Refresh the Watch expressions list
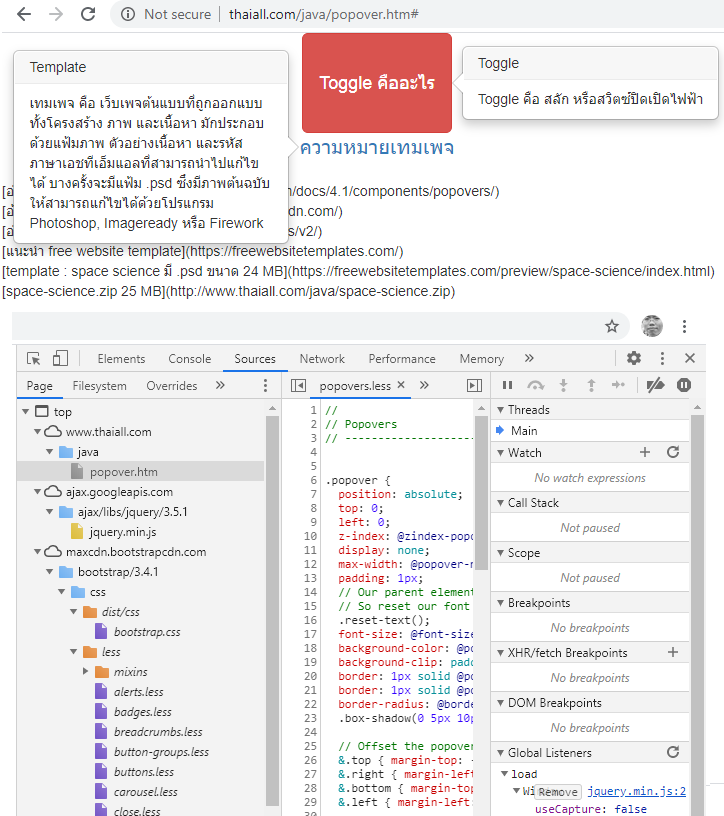Image resolution: width=724 pixels, height=816 pixels. point(673,453)
